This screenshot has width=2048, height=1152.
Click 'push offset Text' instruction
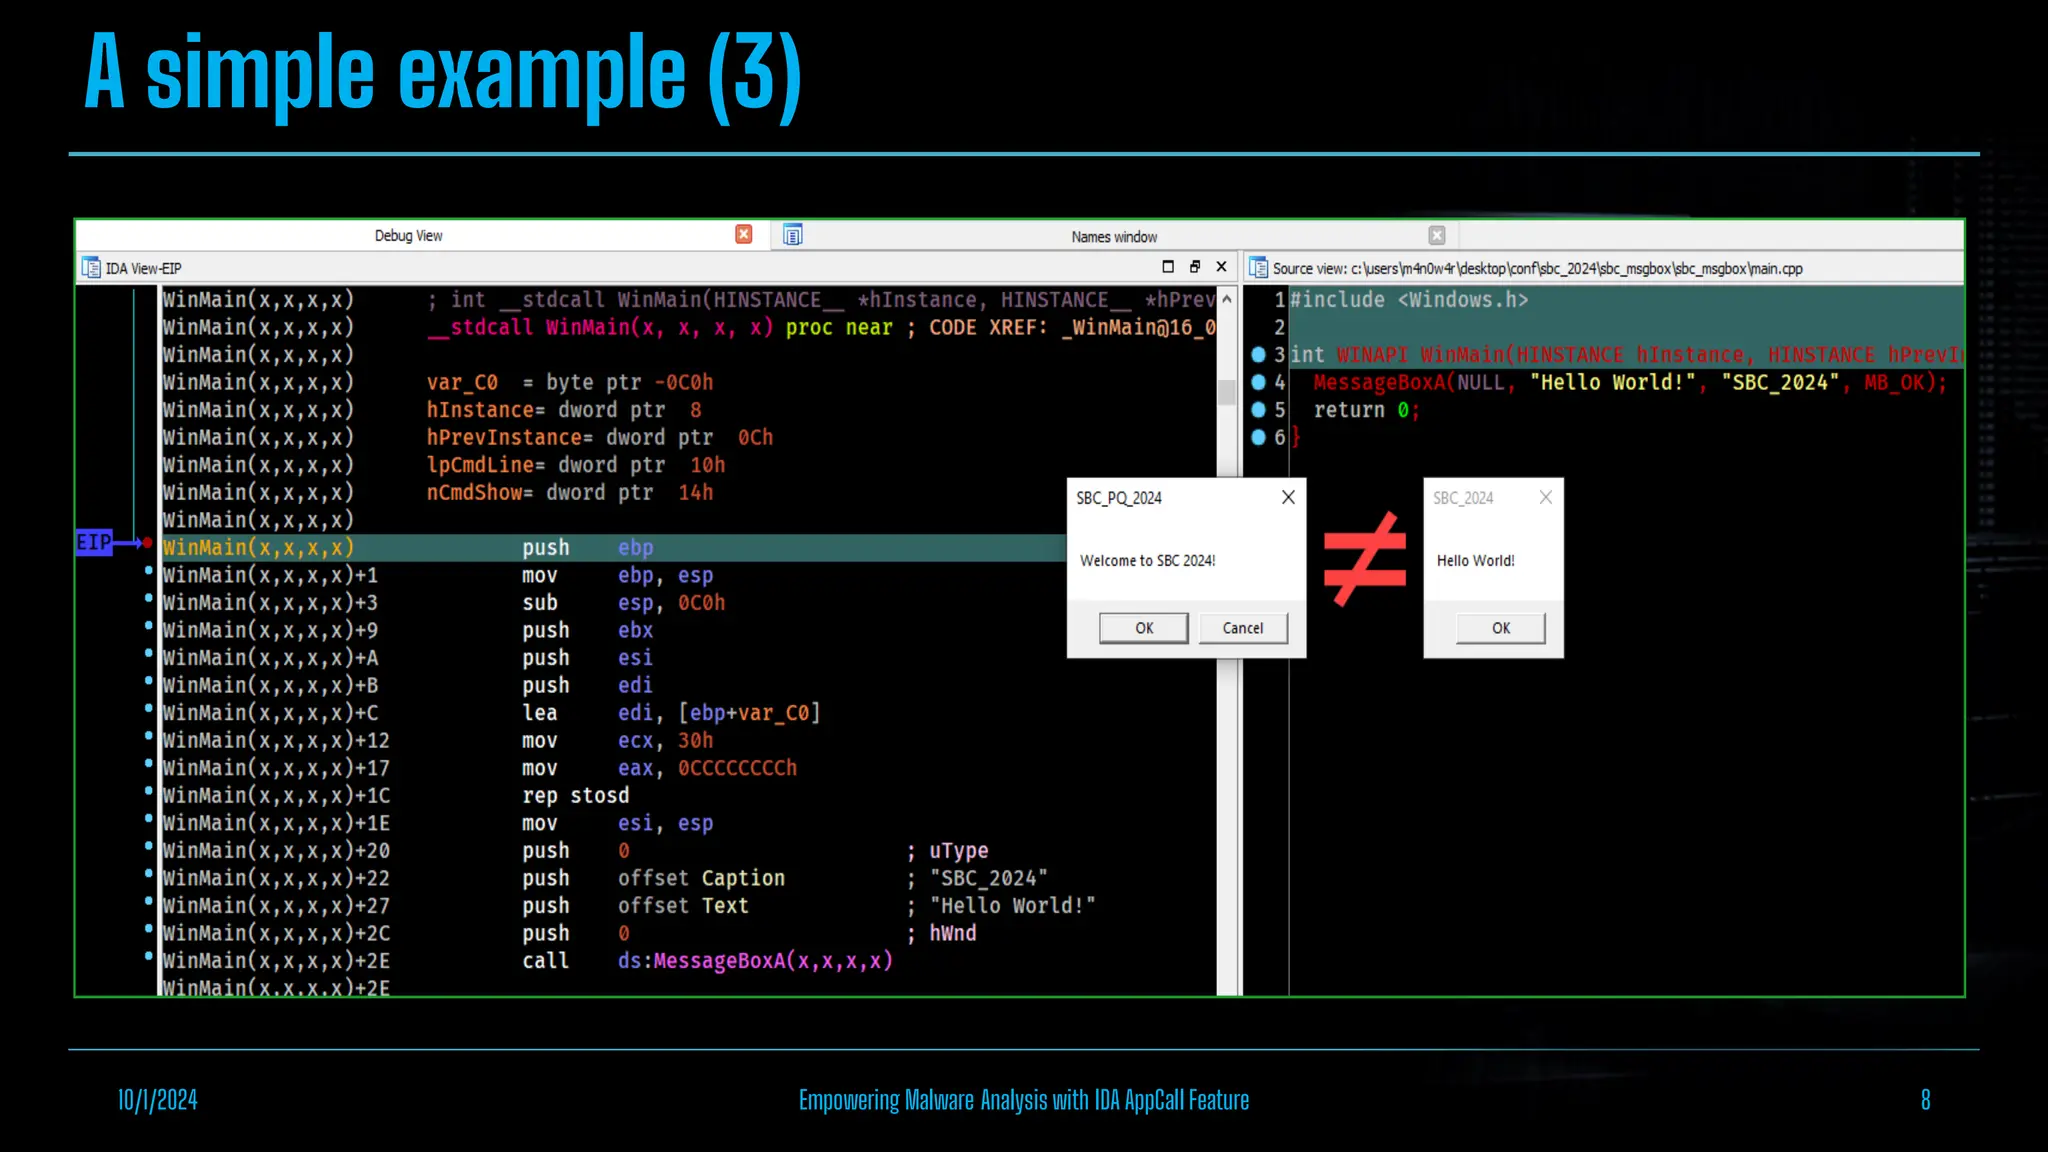pyautogui.click(x=635, y=906)
